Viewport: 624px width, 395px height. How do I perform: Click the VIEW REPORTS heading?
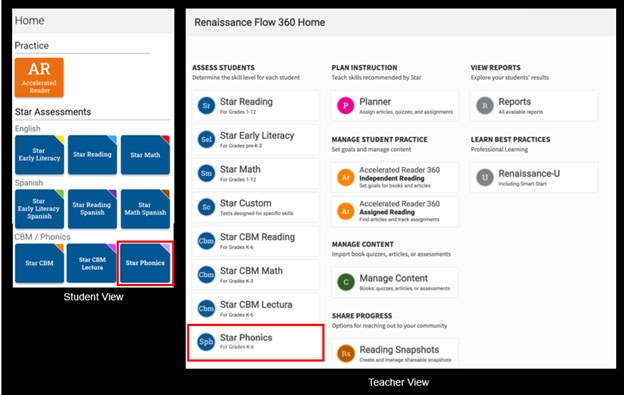coord(495,68)
